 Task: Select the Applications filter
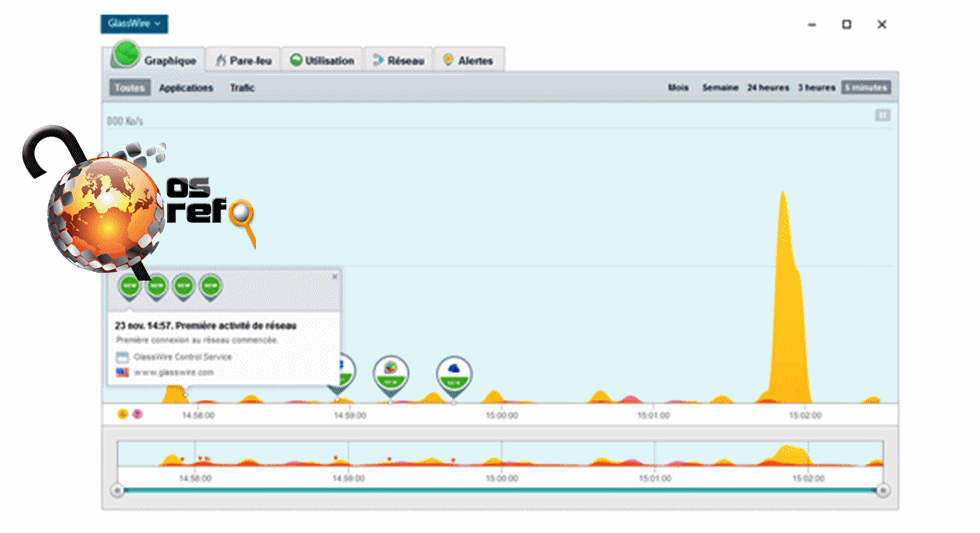point(186,87)
